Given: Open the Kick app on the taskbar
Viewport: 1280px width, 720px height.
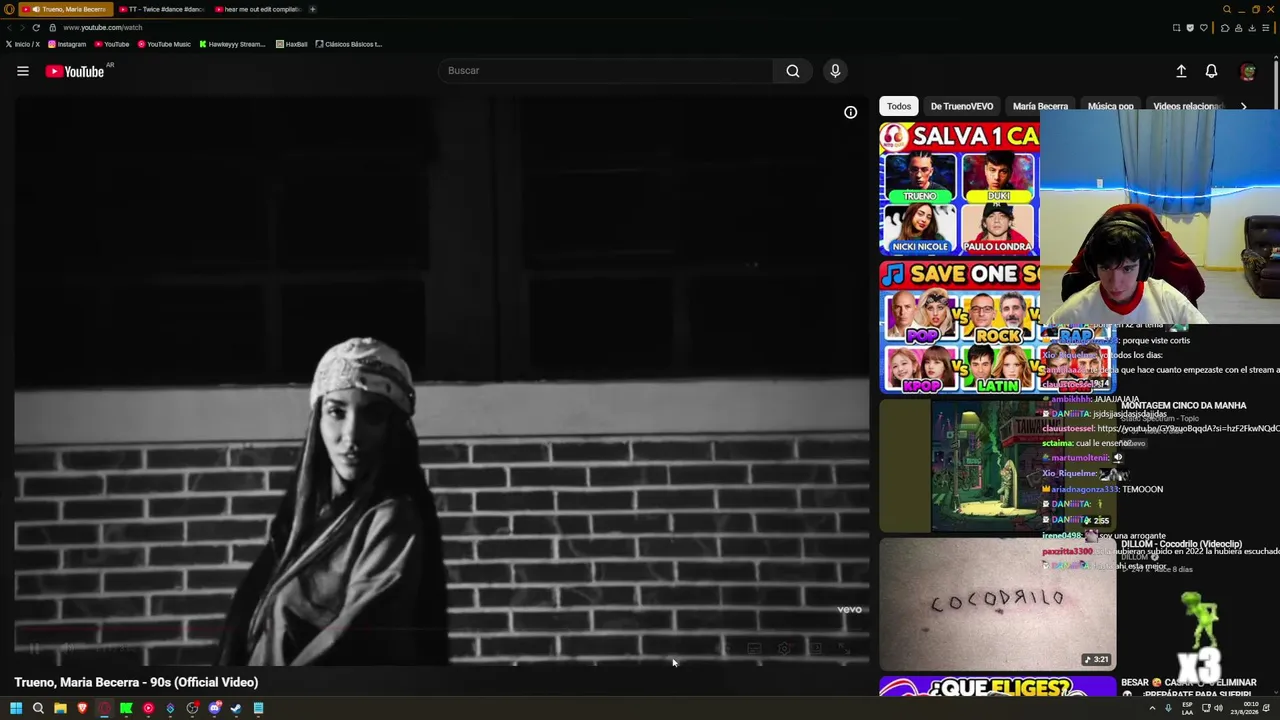Looking at the screenshot, I should pos(126,708).
